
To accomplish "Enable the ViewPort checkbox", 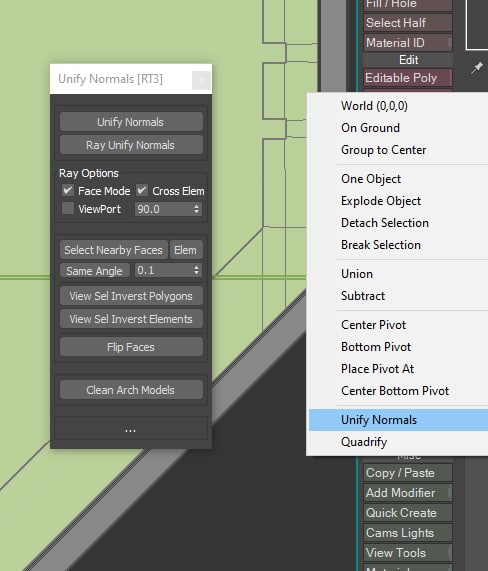I will pyautogui.click(x=68, y=209).
